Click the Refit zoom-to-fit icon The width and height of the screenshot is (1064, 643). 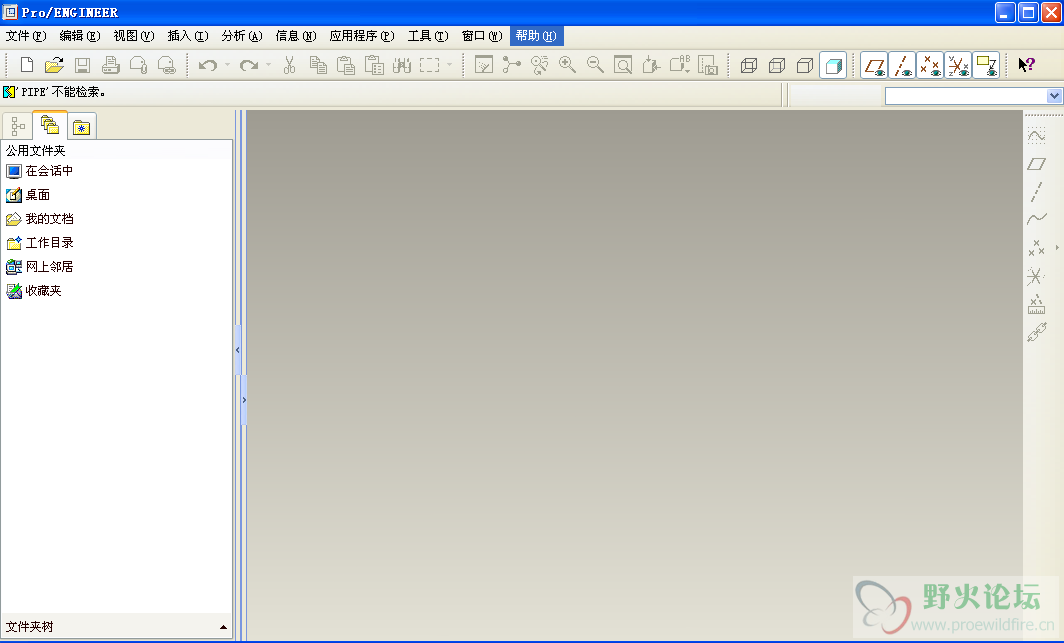(623, 65)
